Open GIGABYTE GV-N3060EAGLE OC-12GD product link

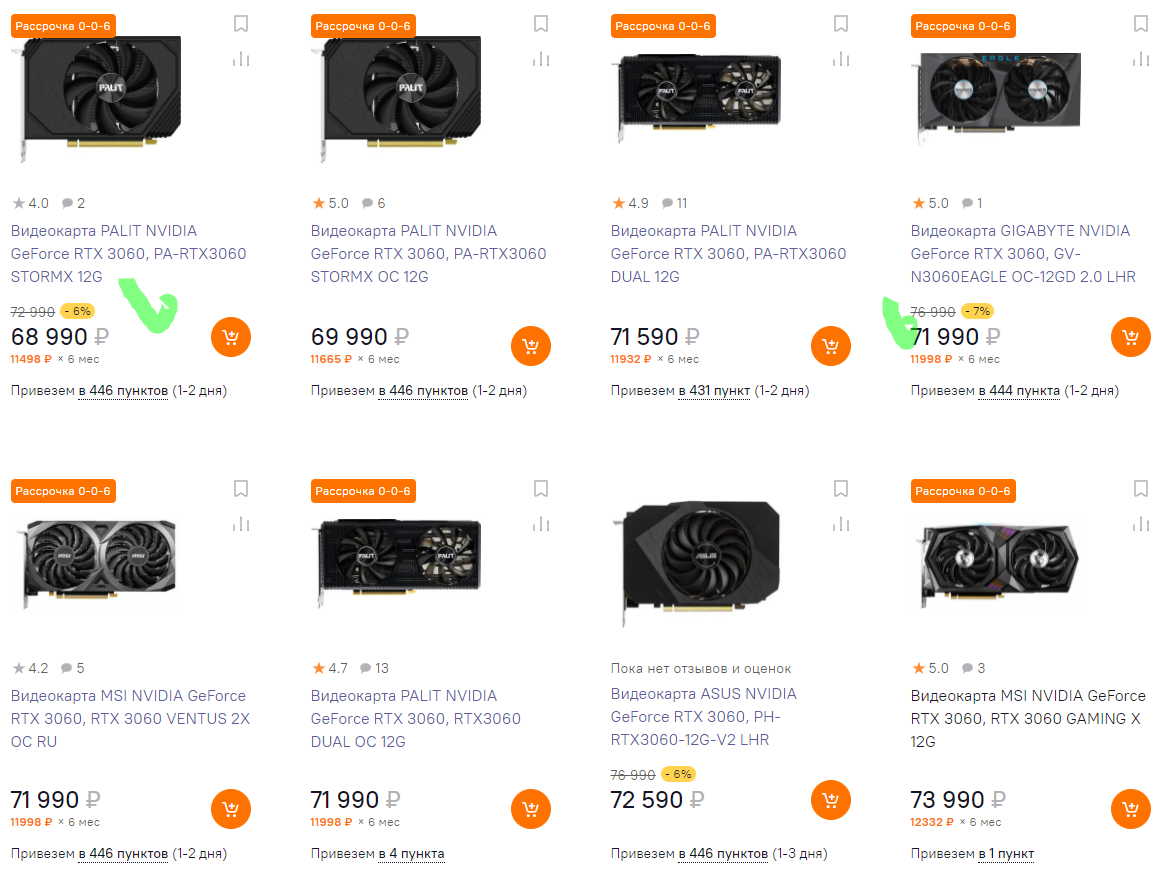[x=1023, y=253]
